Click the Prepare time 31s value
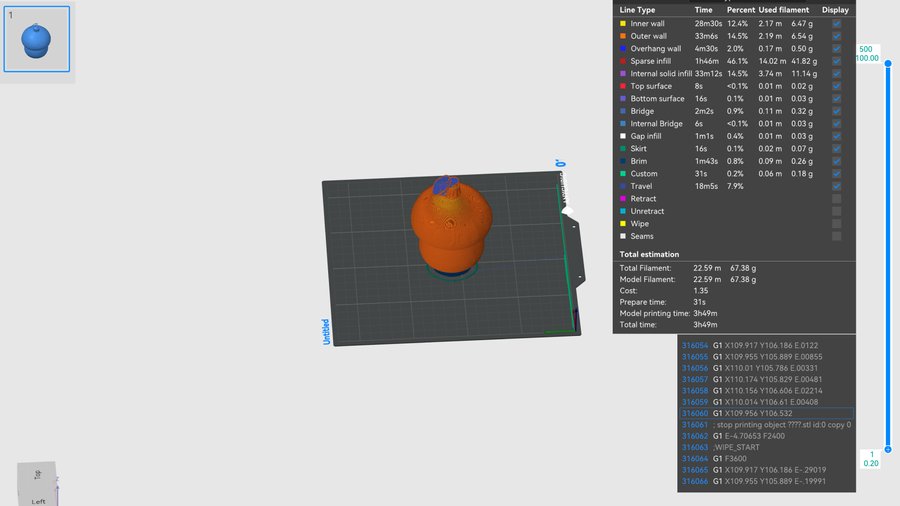The height and width of the screenshot is (506, 900). 699,302
